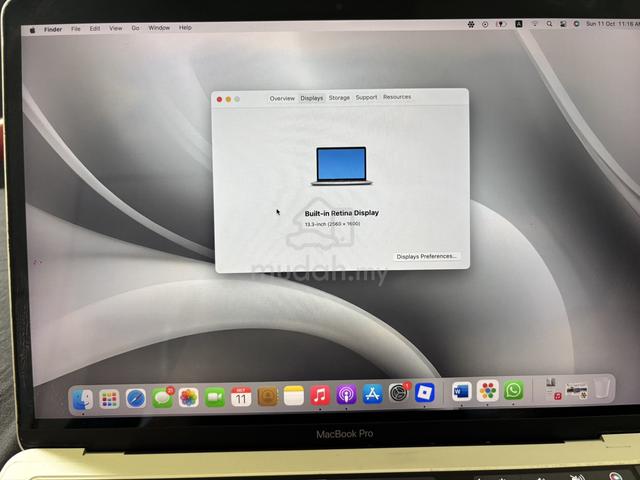Open the Trash in the Dock
The height and width of the screenshot is (480, 640).
tap(602, 388)
